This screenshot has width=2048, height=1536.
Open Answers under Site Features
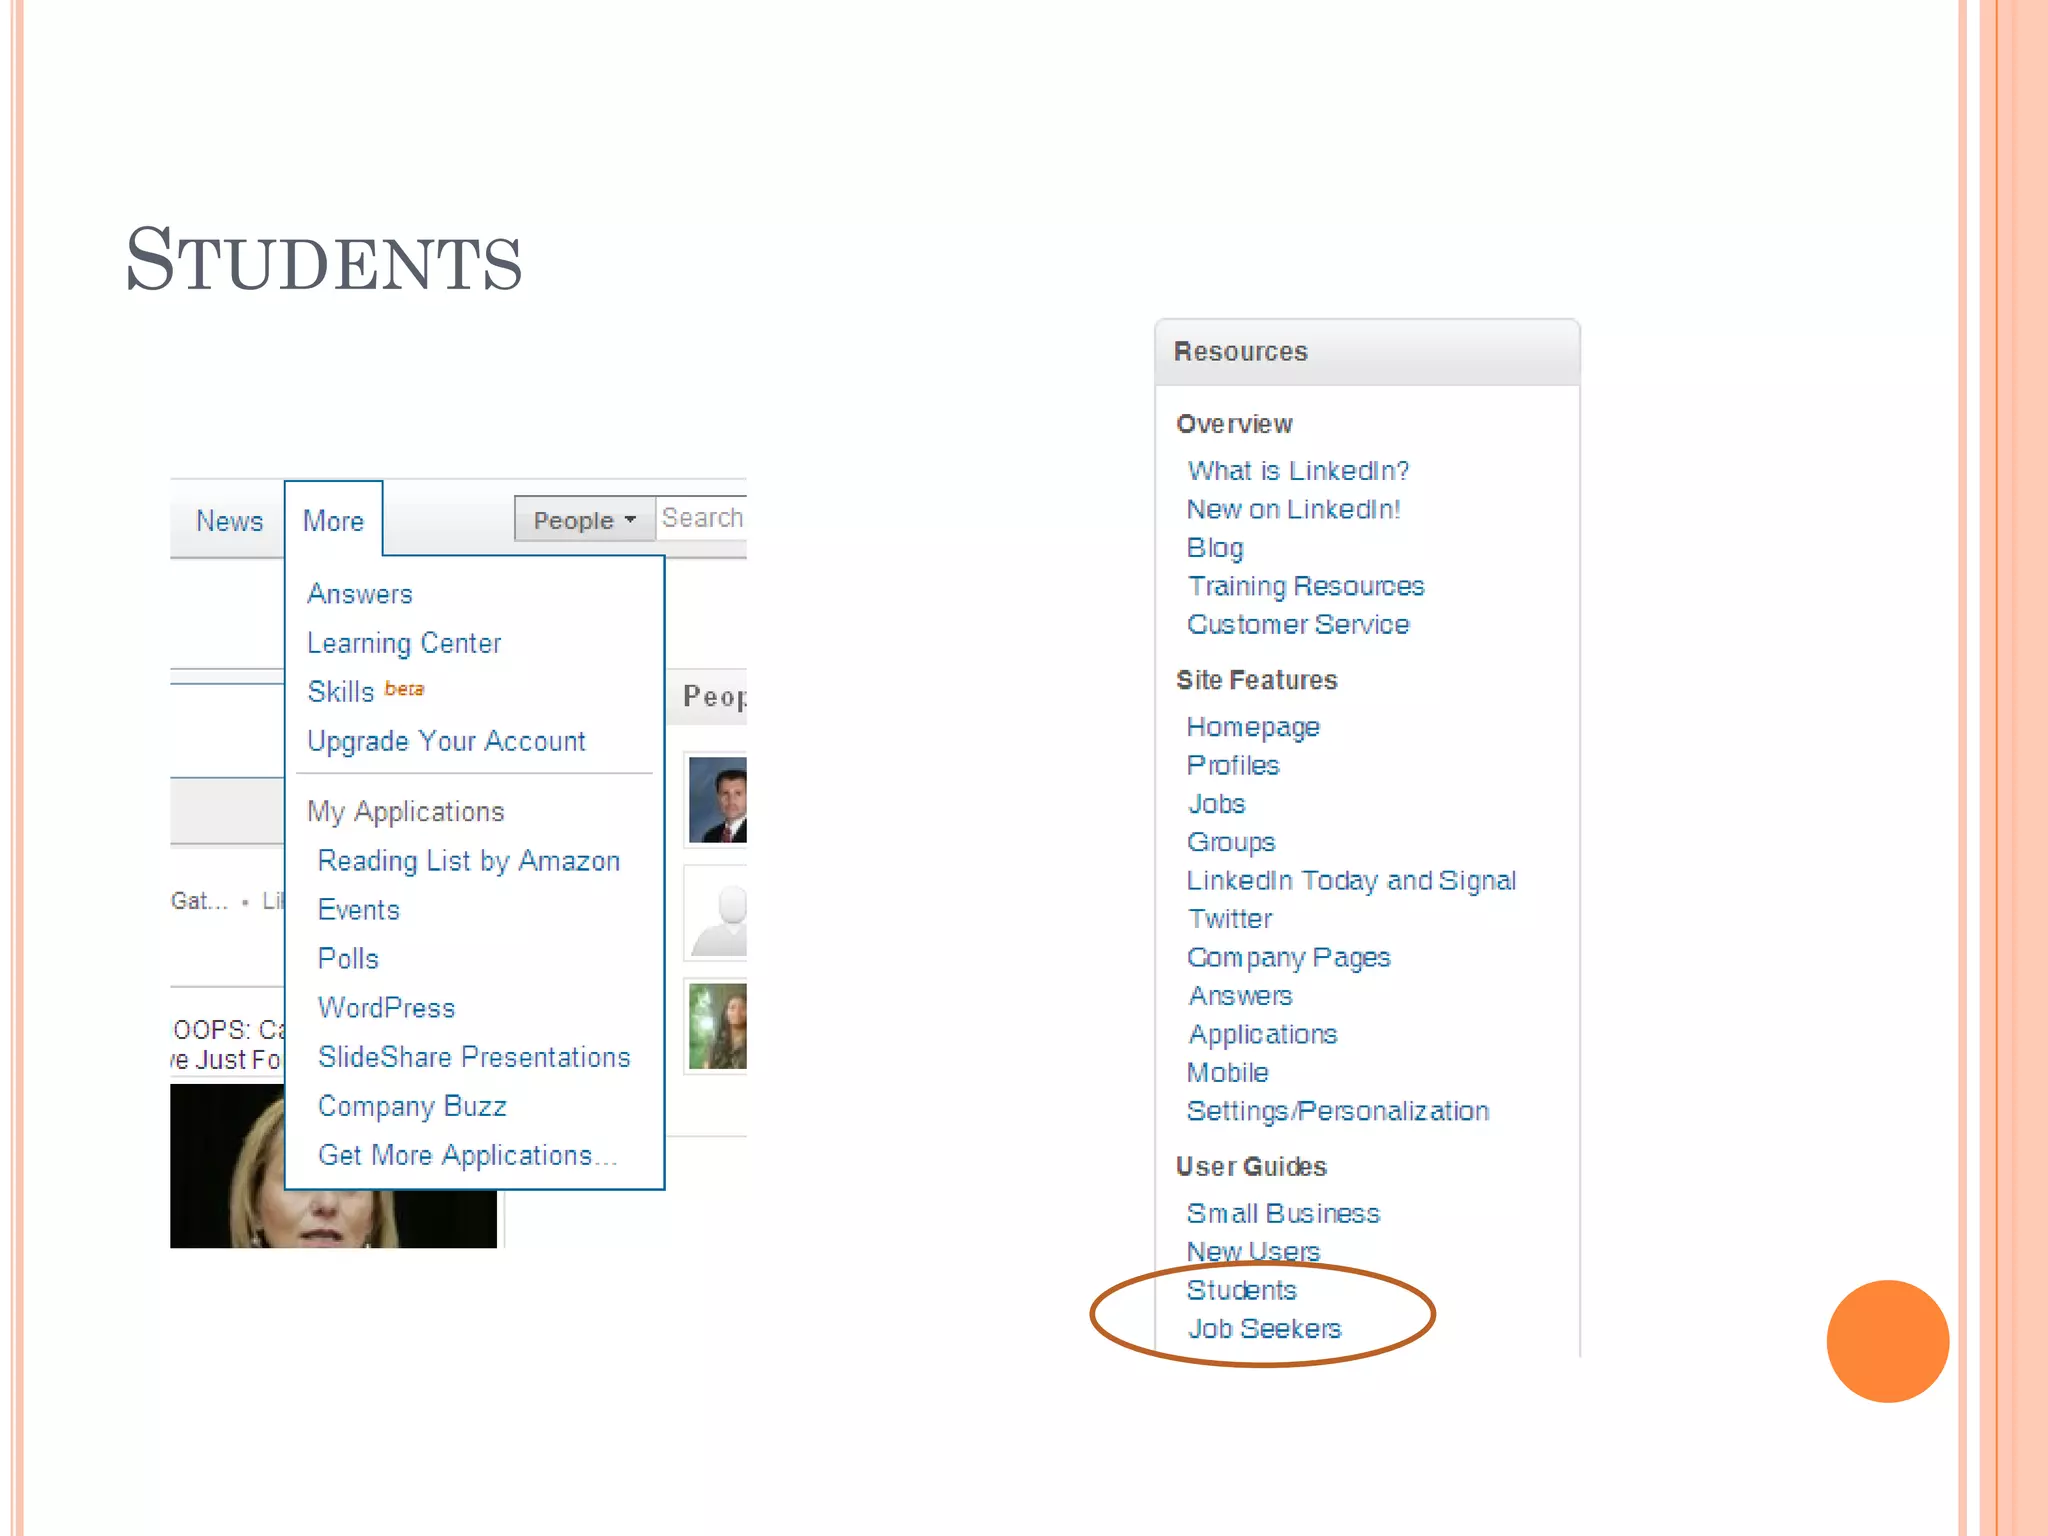click(x=1240, y=996)
